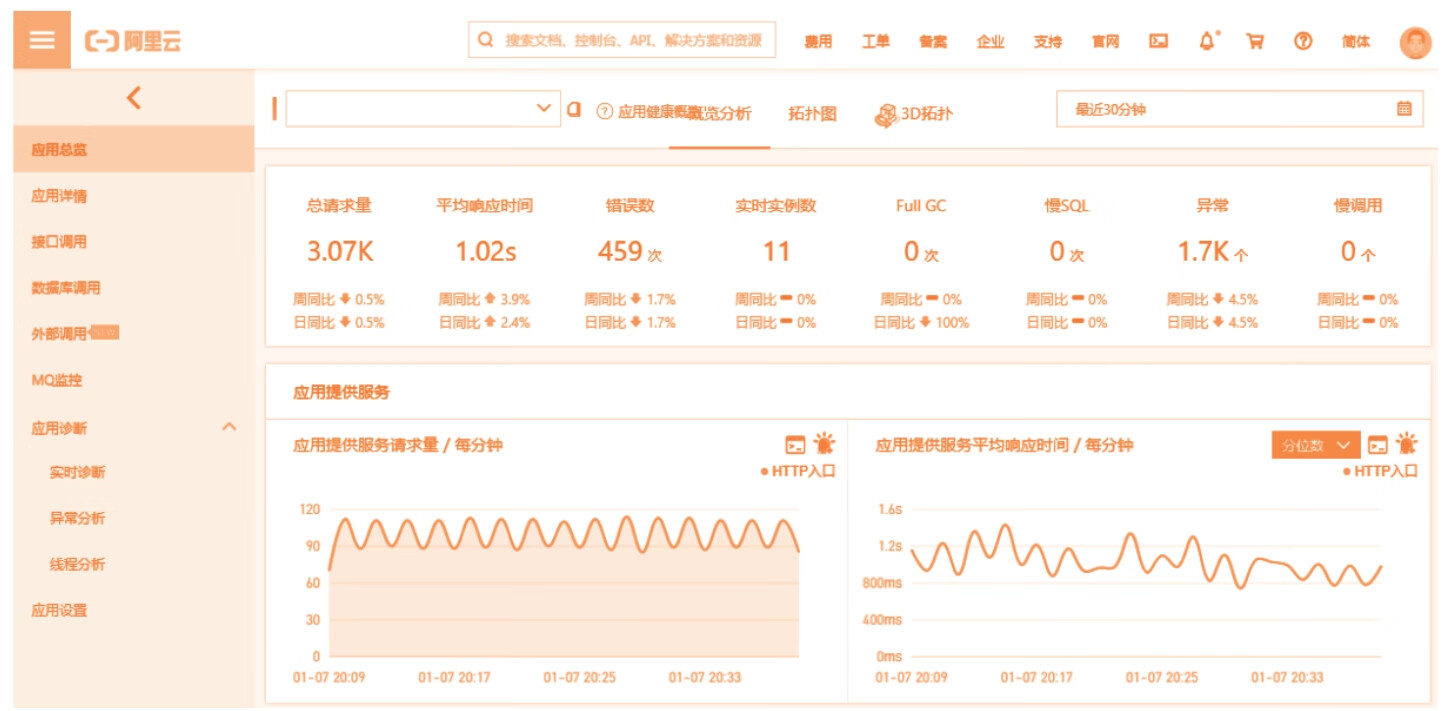Expand the 分位数 dropdown
The image size is (1442, 711).
[1315, 445]
